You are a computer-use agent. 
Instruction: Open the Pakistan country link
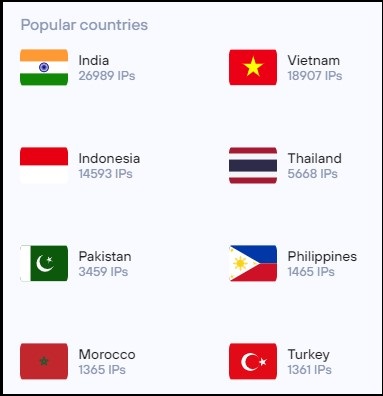tap(105, 256)
